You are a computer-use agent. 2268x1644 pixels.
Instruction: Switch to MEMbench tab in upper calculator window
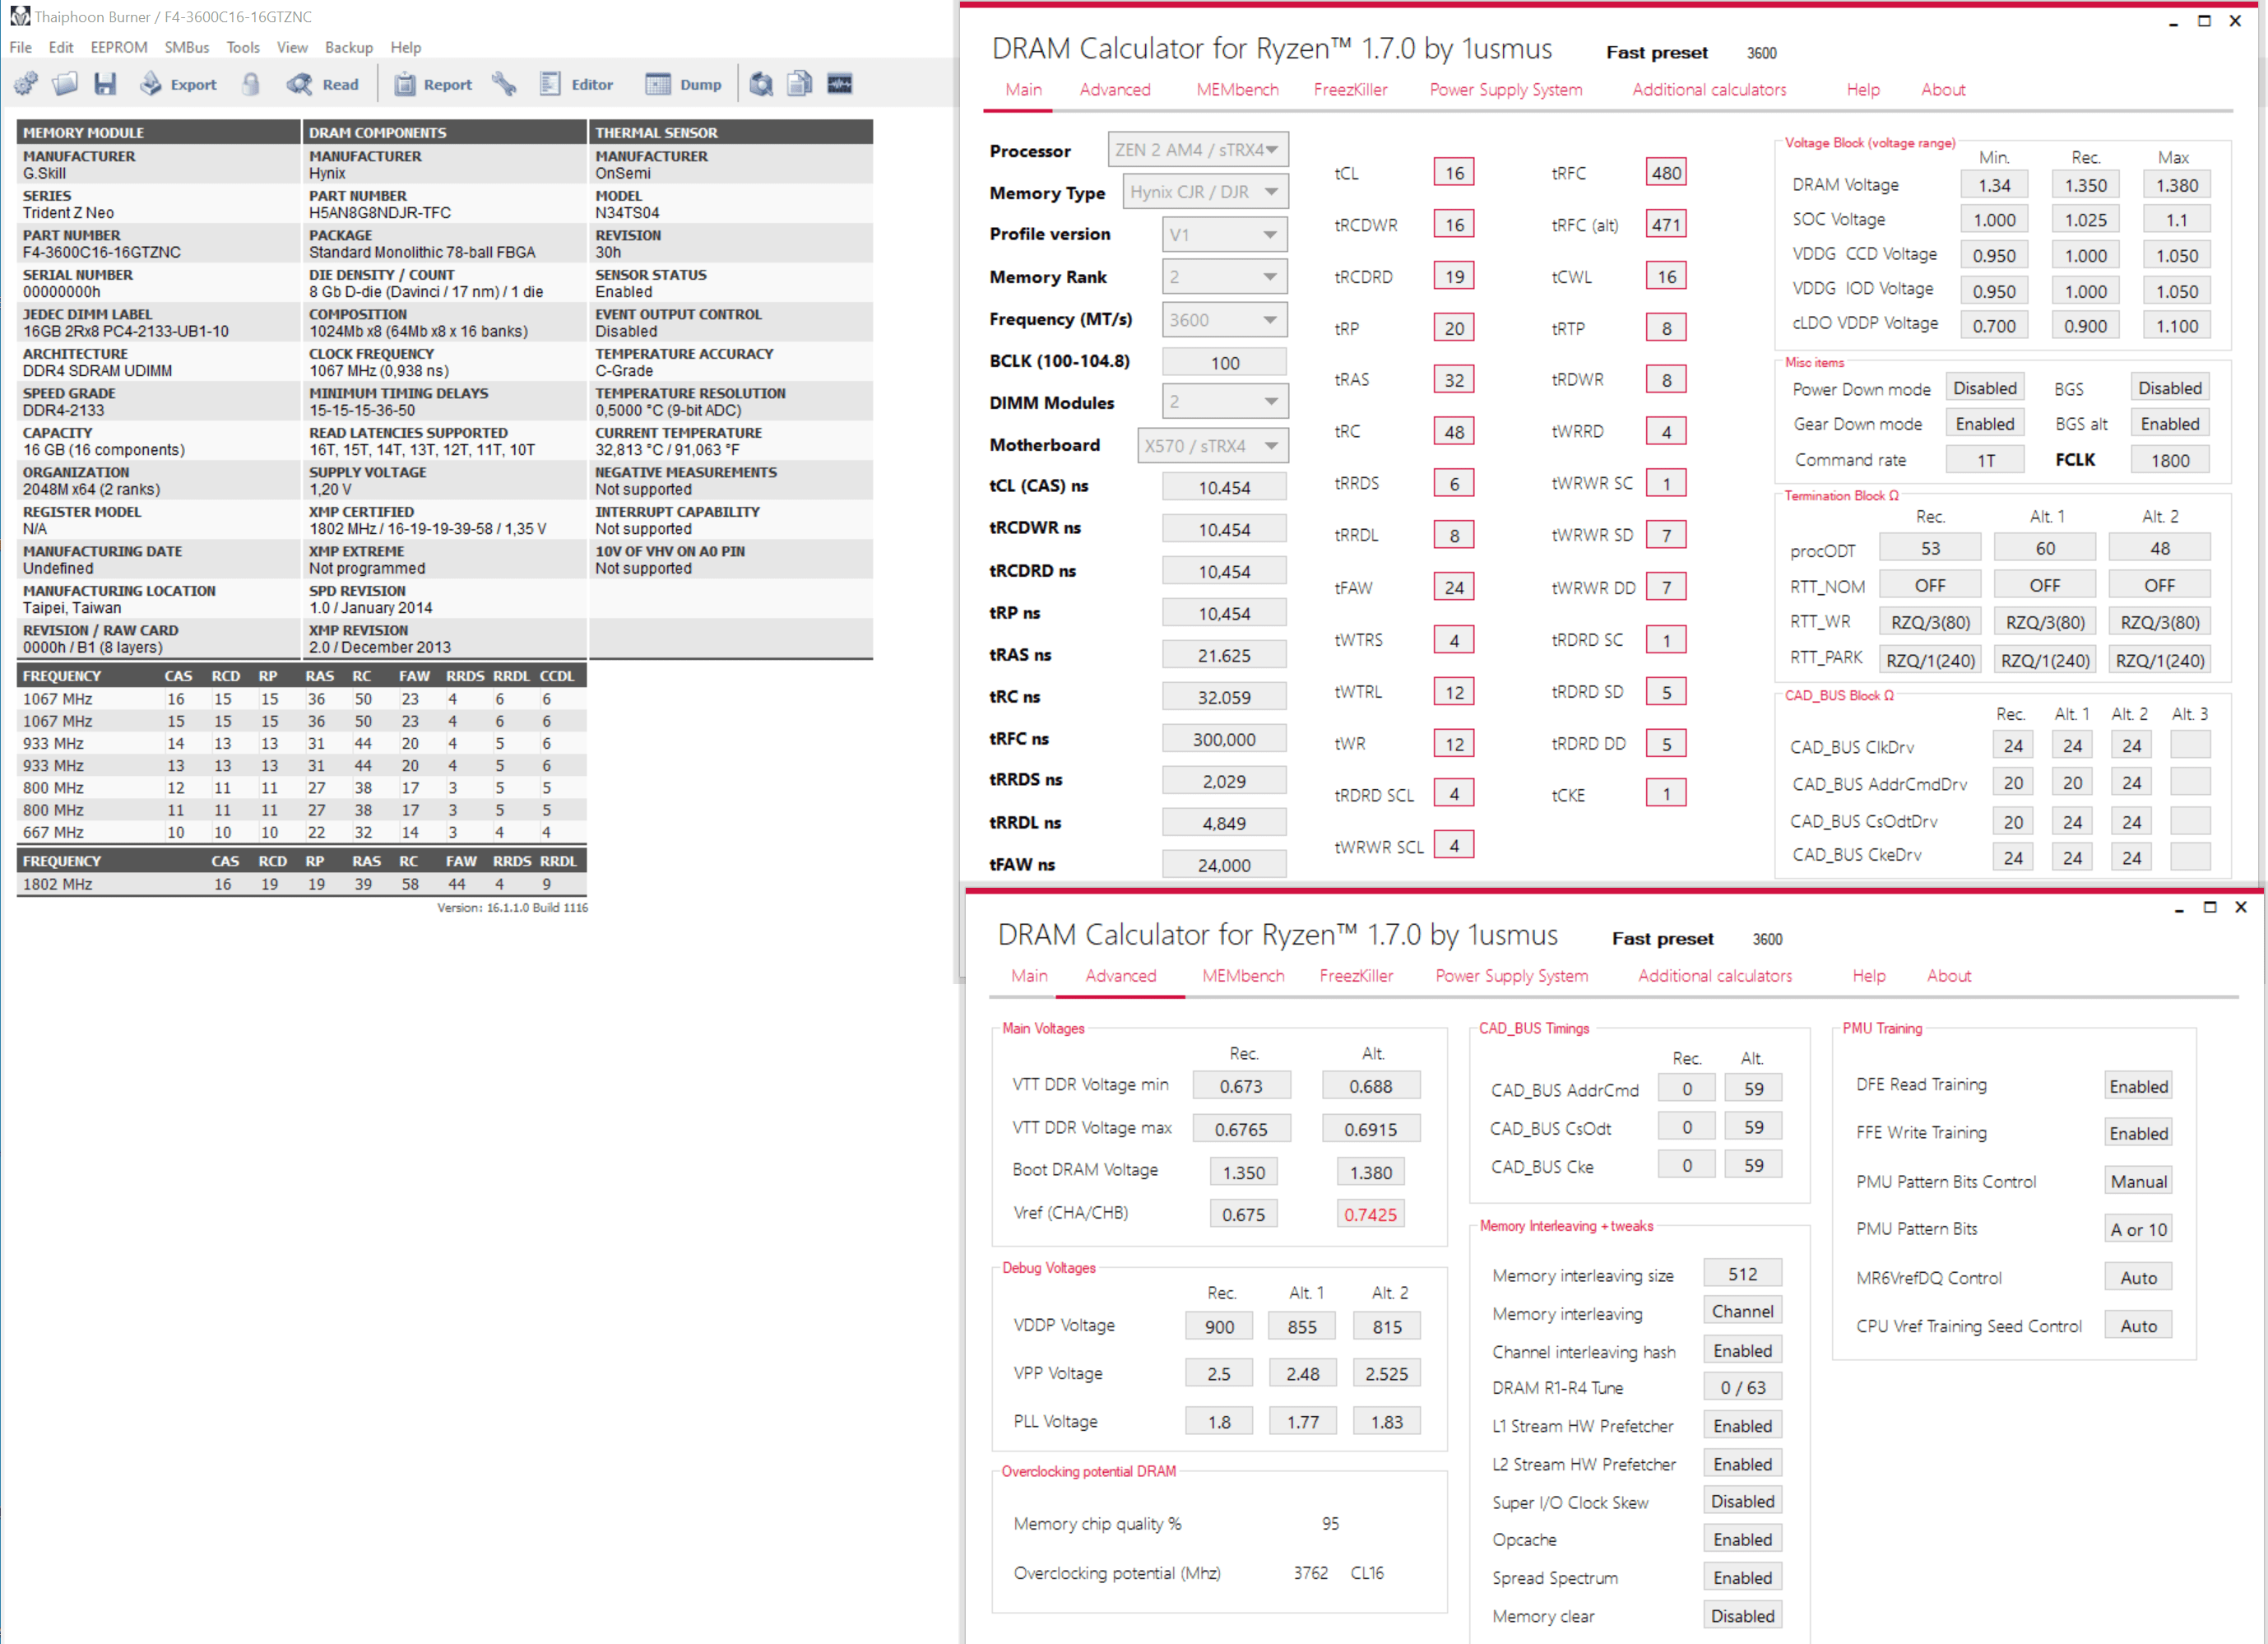coord(1237,90)
